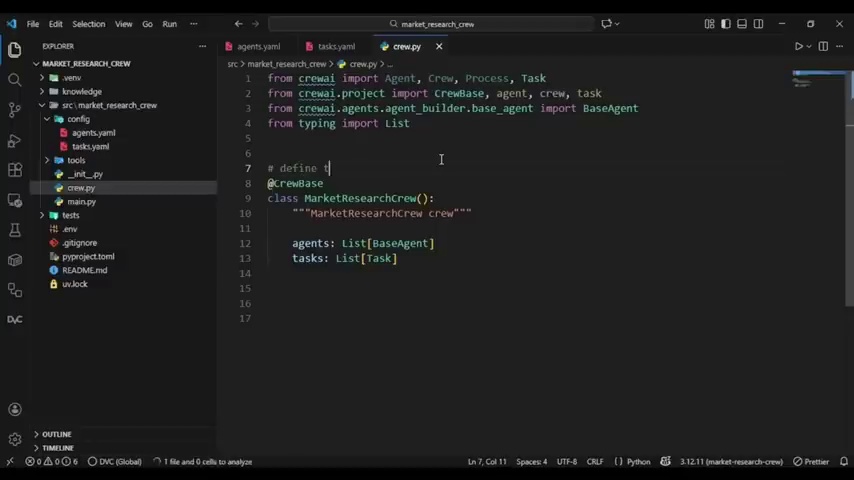Open the Search view in activity bar
The image size is (854, 480).
(15, 80)
